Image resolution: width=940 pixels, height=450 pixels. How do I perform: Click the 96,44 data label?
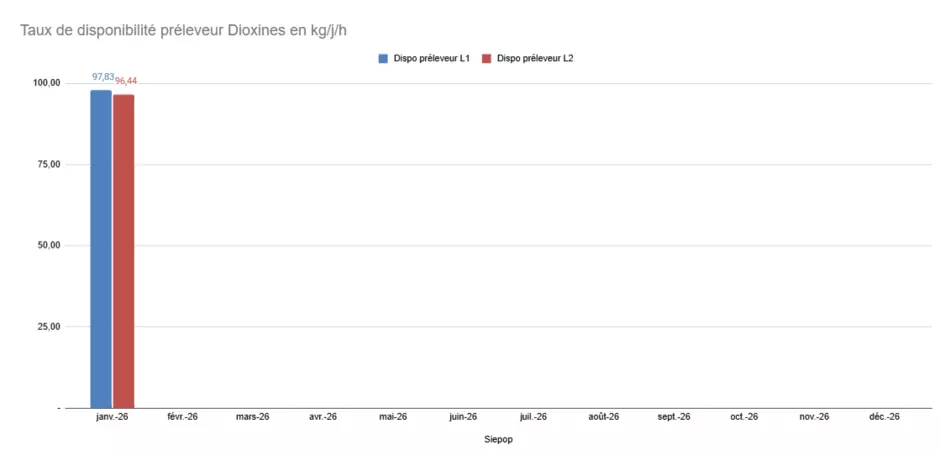[126, 81]
